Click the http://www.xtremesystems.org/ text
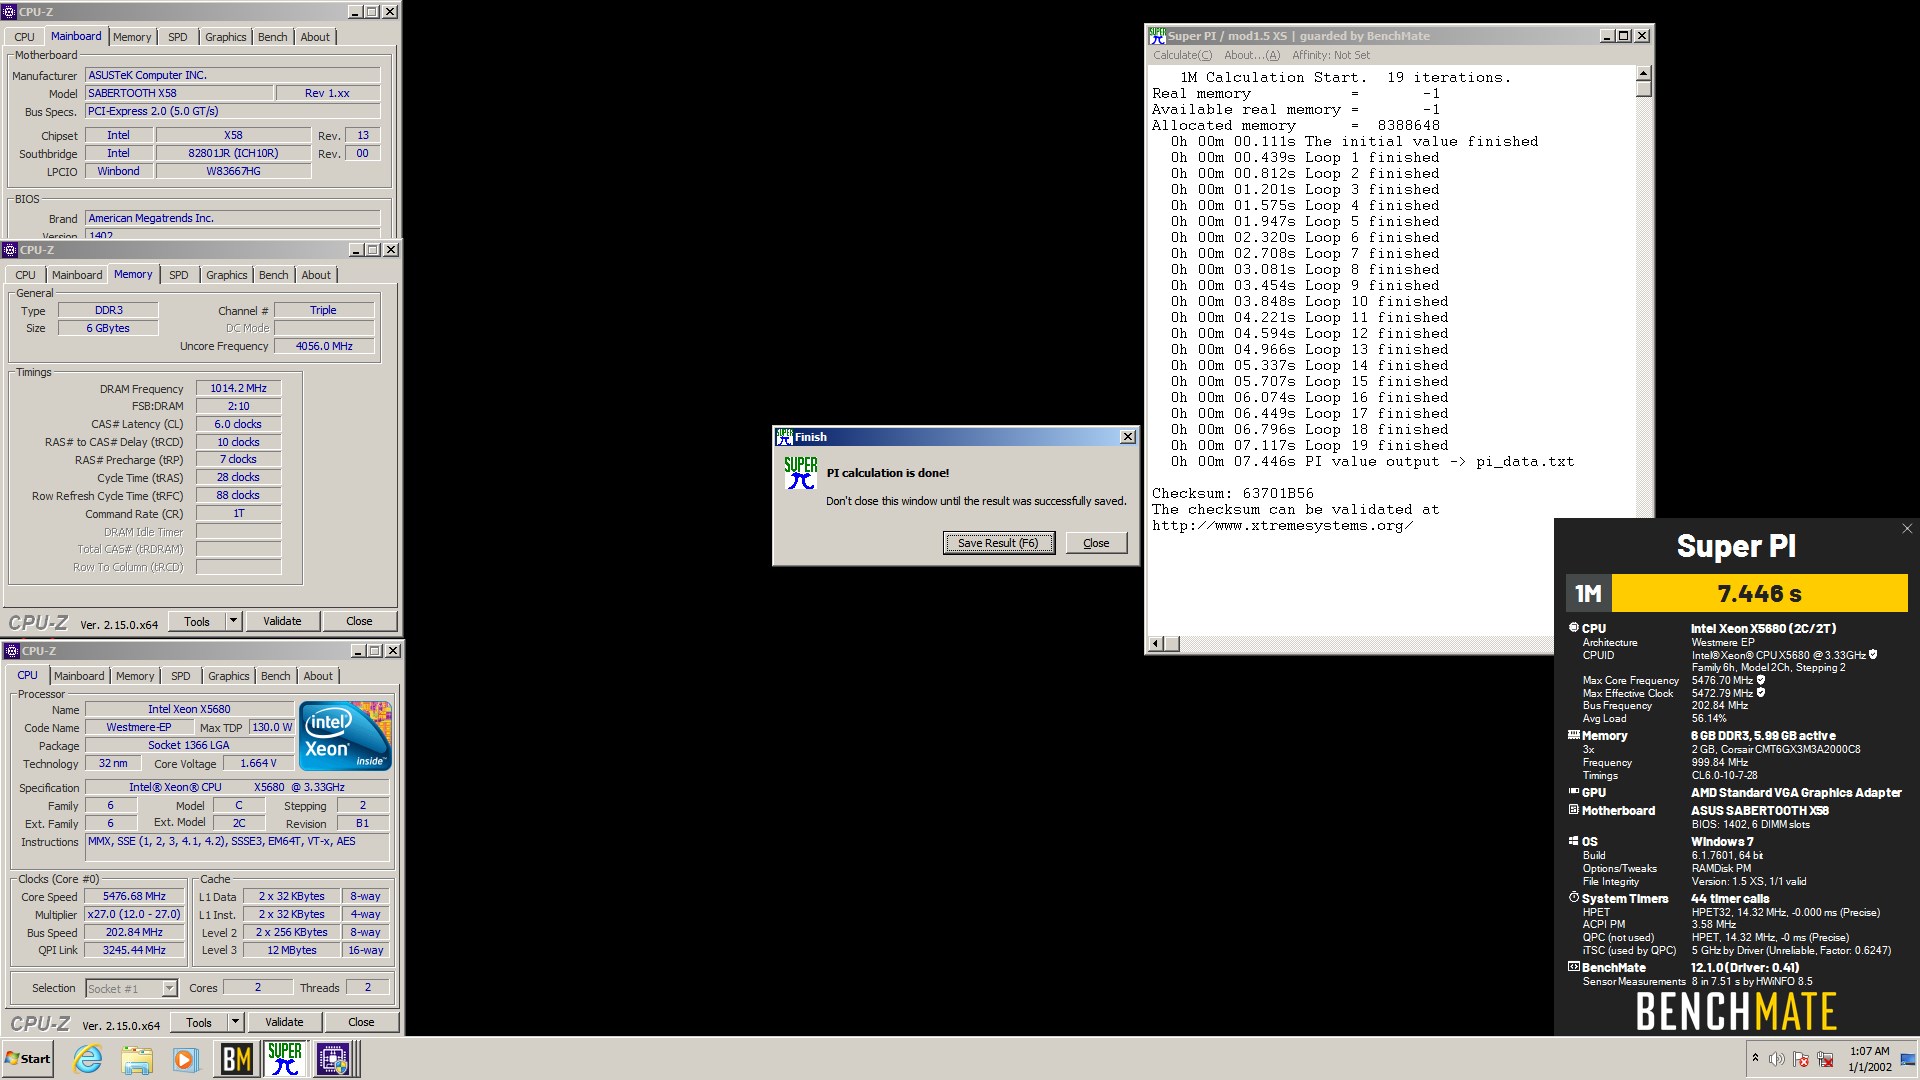This screenshot has width=1920, height=1080. pos(1282,525)
